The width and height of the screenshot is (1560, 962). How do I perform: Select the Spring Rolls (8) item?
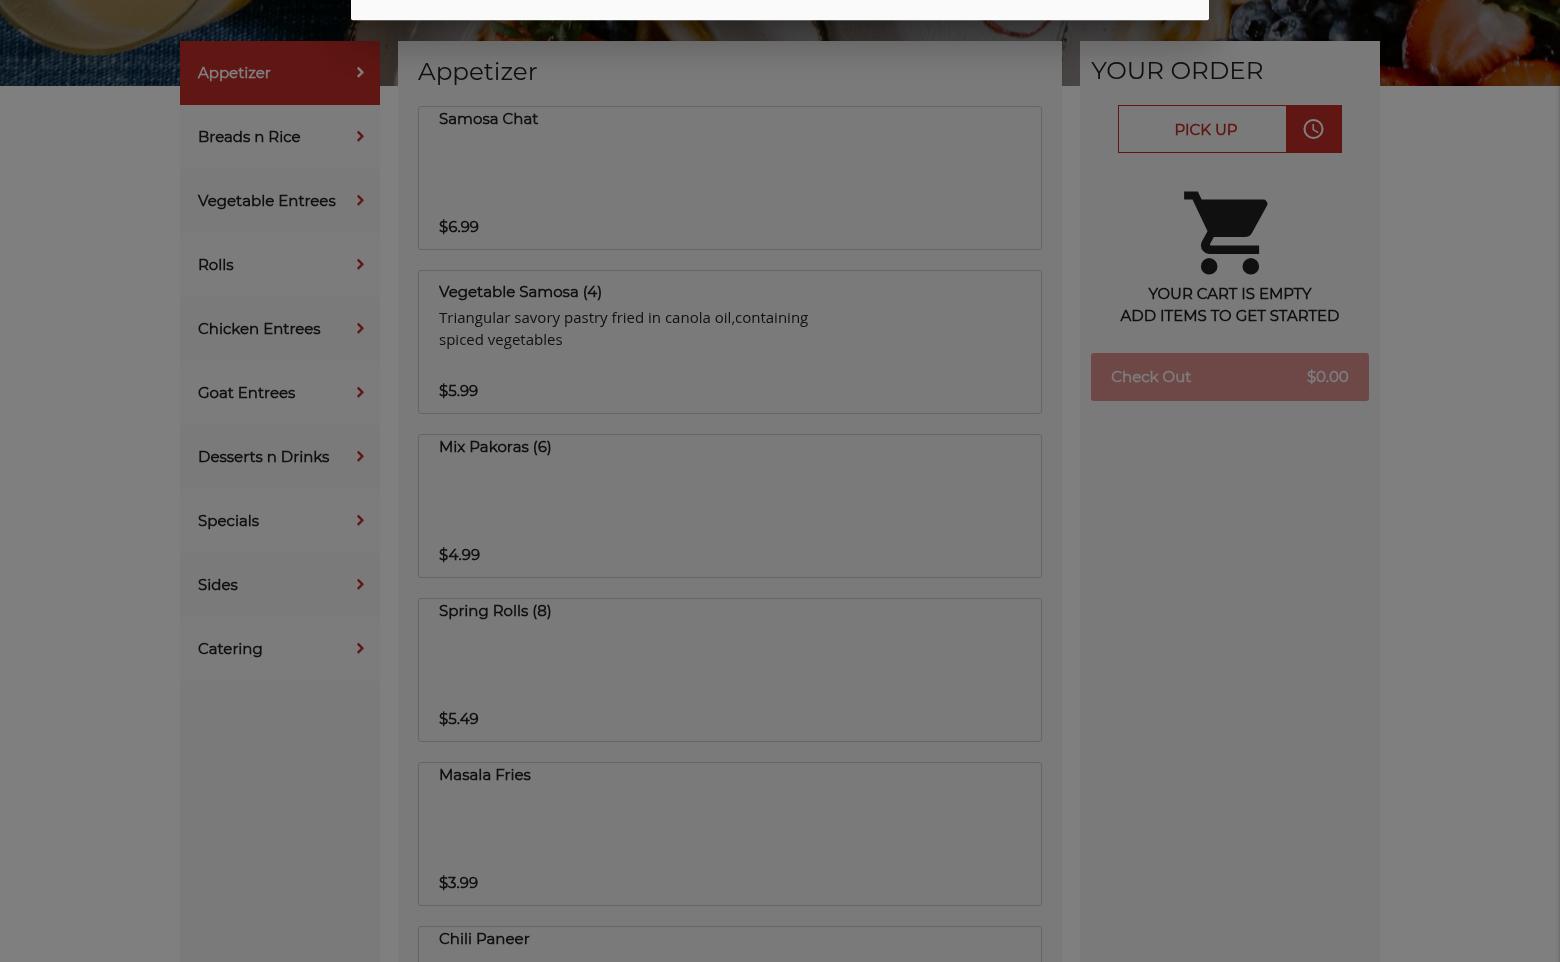[729, 670]
